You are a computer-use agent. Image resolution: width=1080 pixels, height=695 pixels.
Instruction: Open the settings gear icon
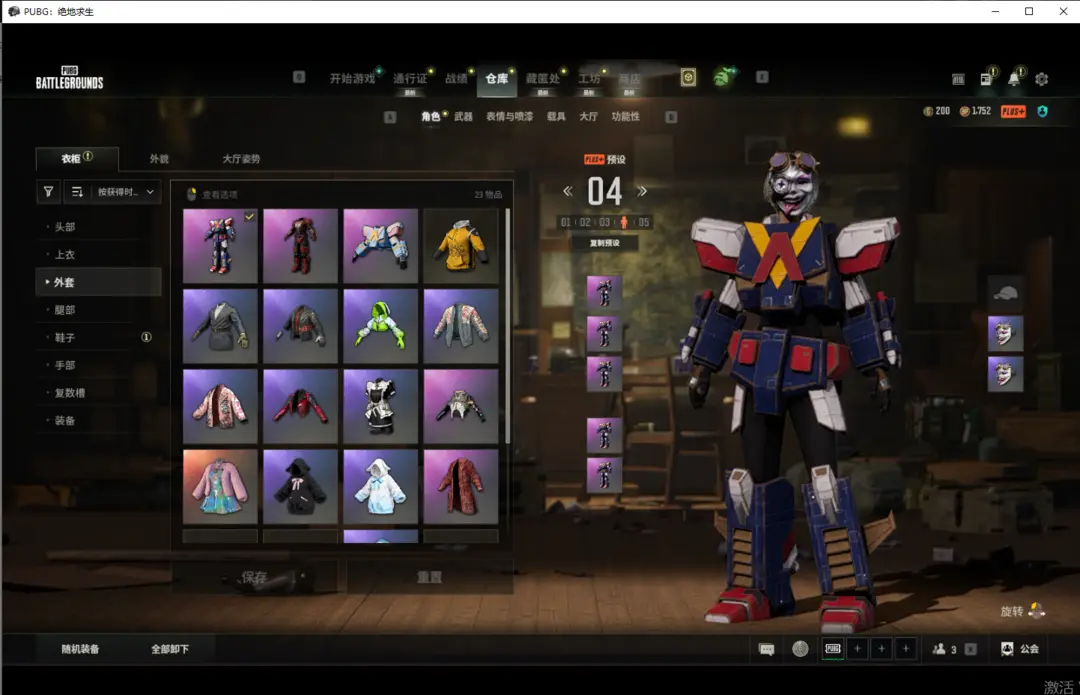(x=1041, y=79)
